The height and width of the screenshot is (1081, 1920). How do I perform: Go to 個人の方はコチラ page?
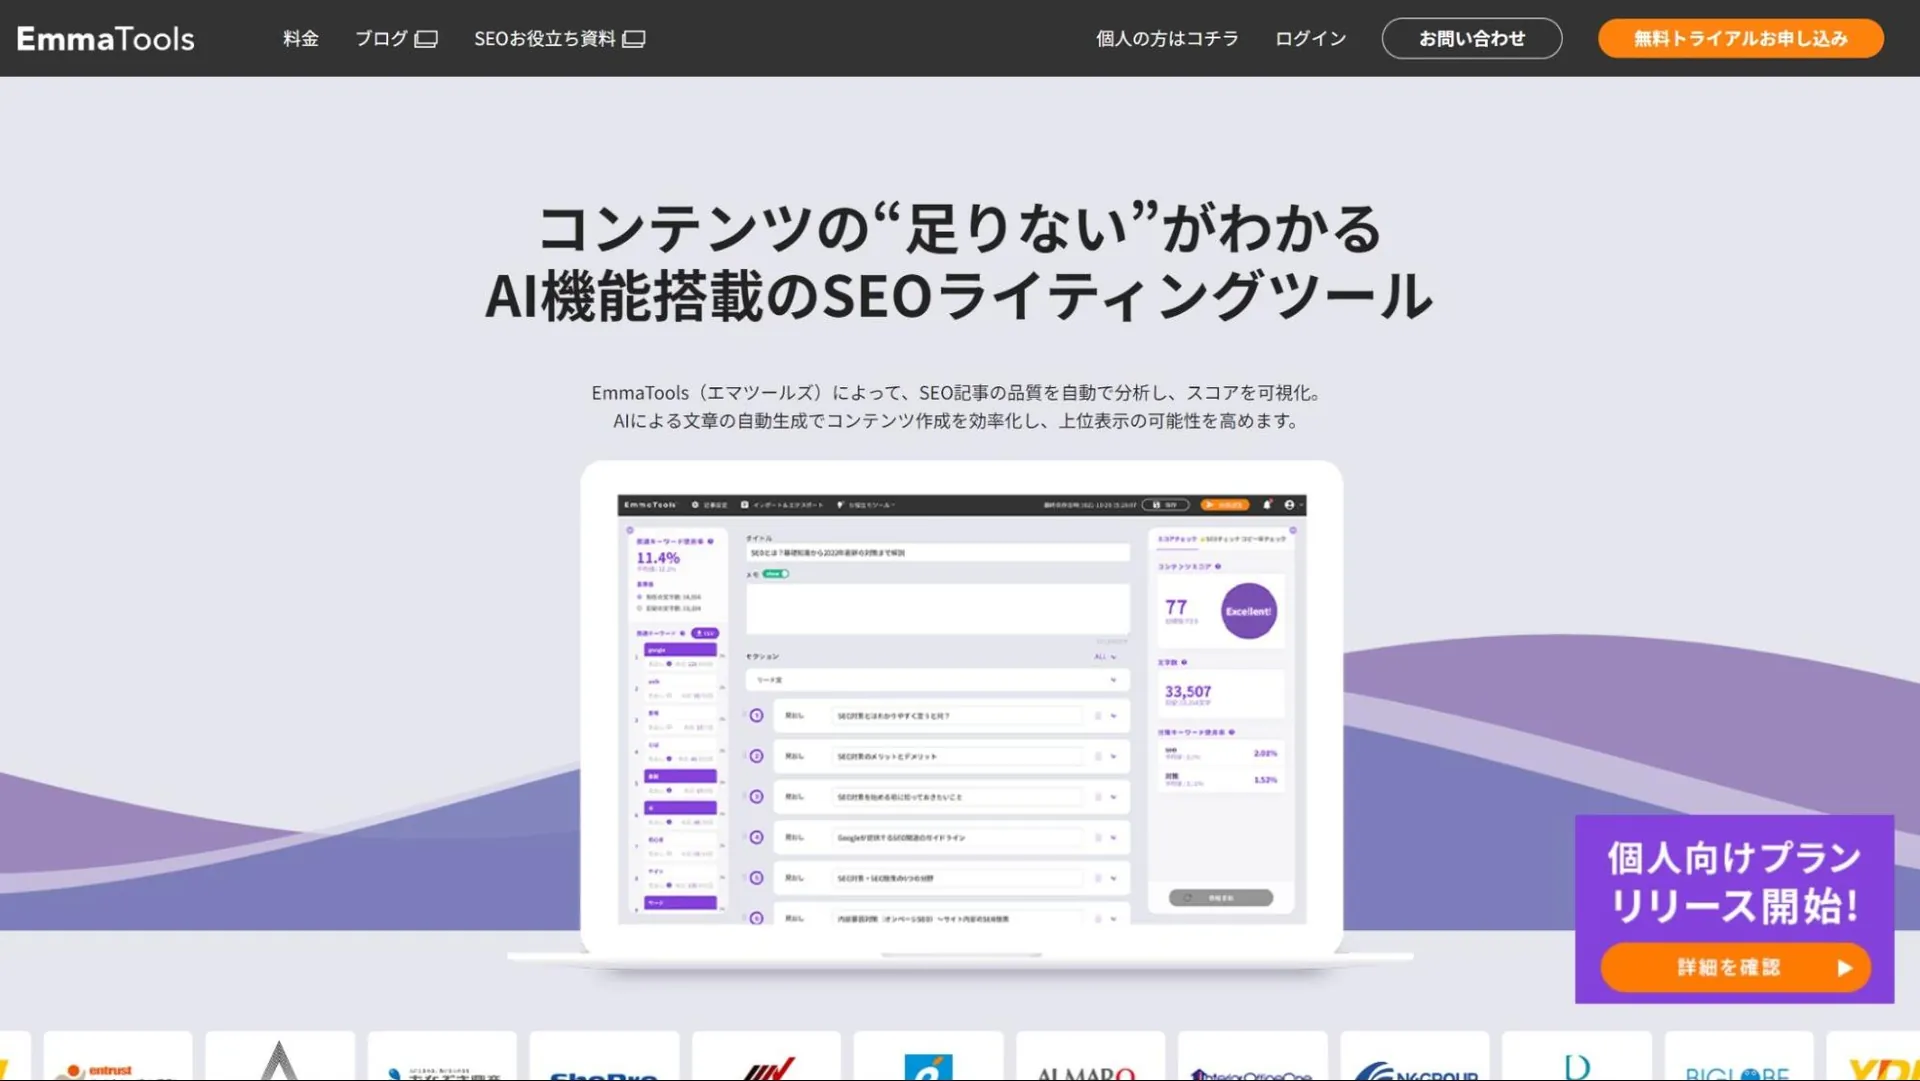pyautogui.click(x=1167, y=38)
